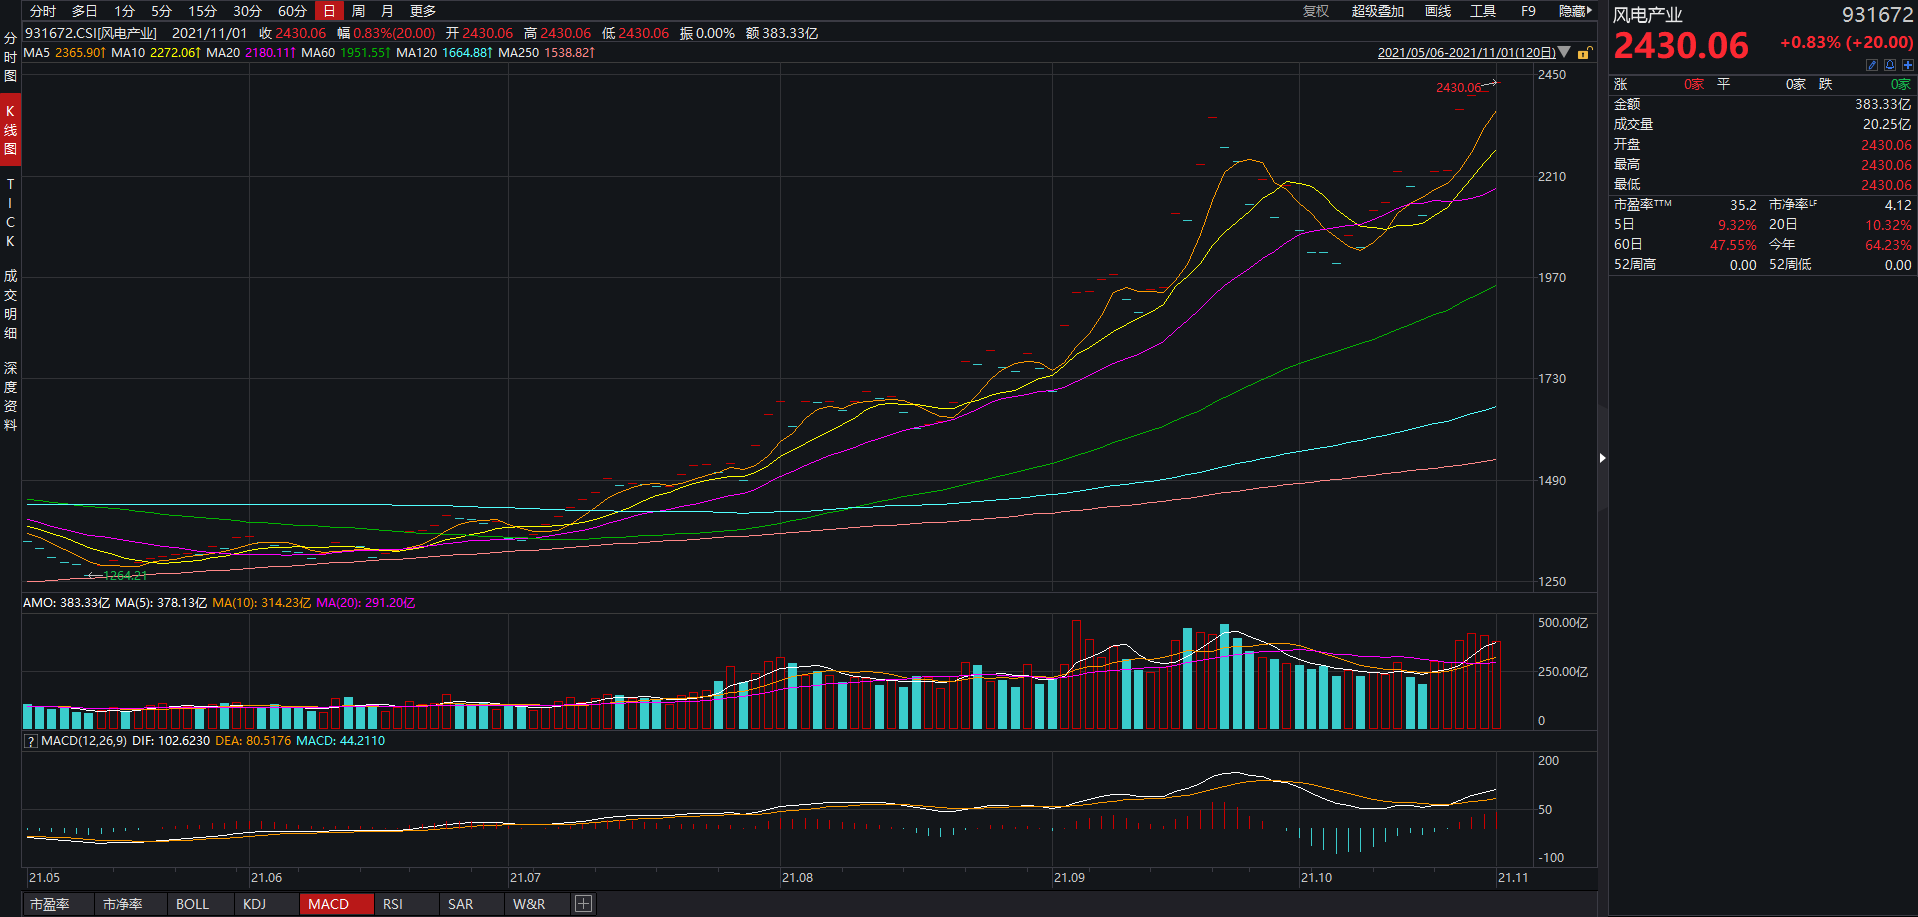Open the 分时图 view in left sidebar
The image size is (1918, 917).
coord(10,57)
